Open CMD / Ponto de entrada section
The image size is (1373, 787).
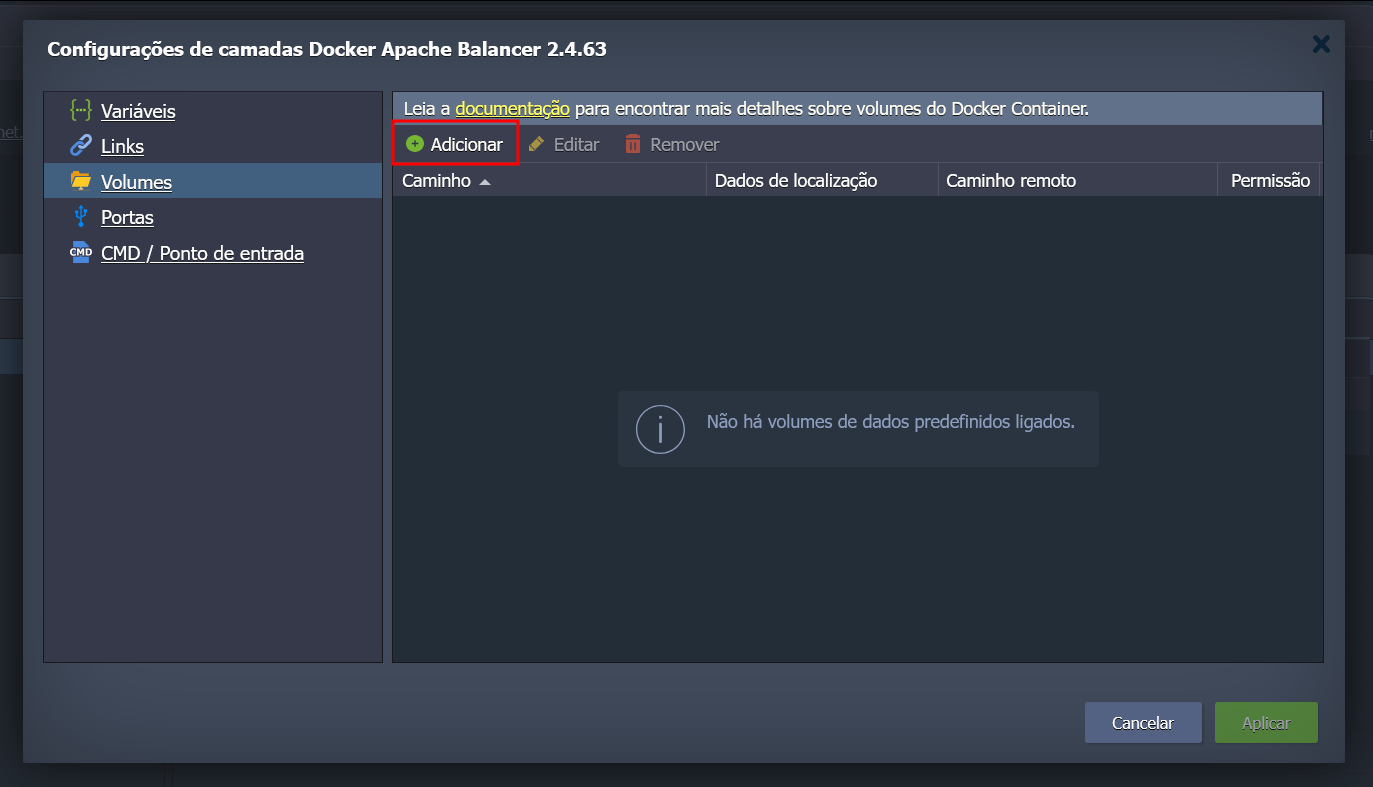click(x=202, y=253)
